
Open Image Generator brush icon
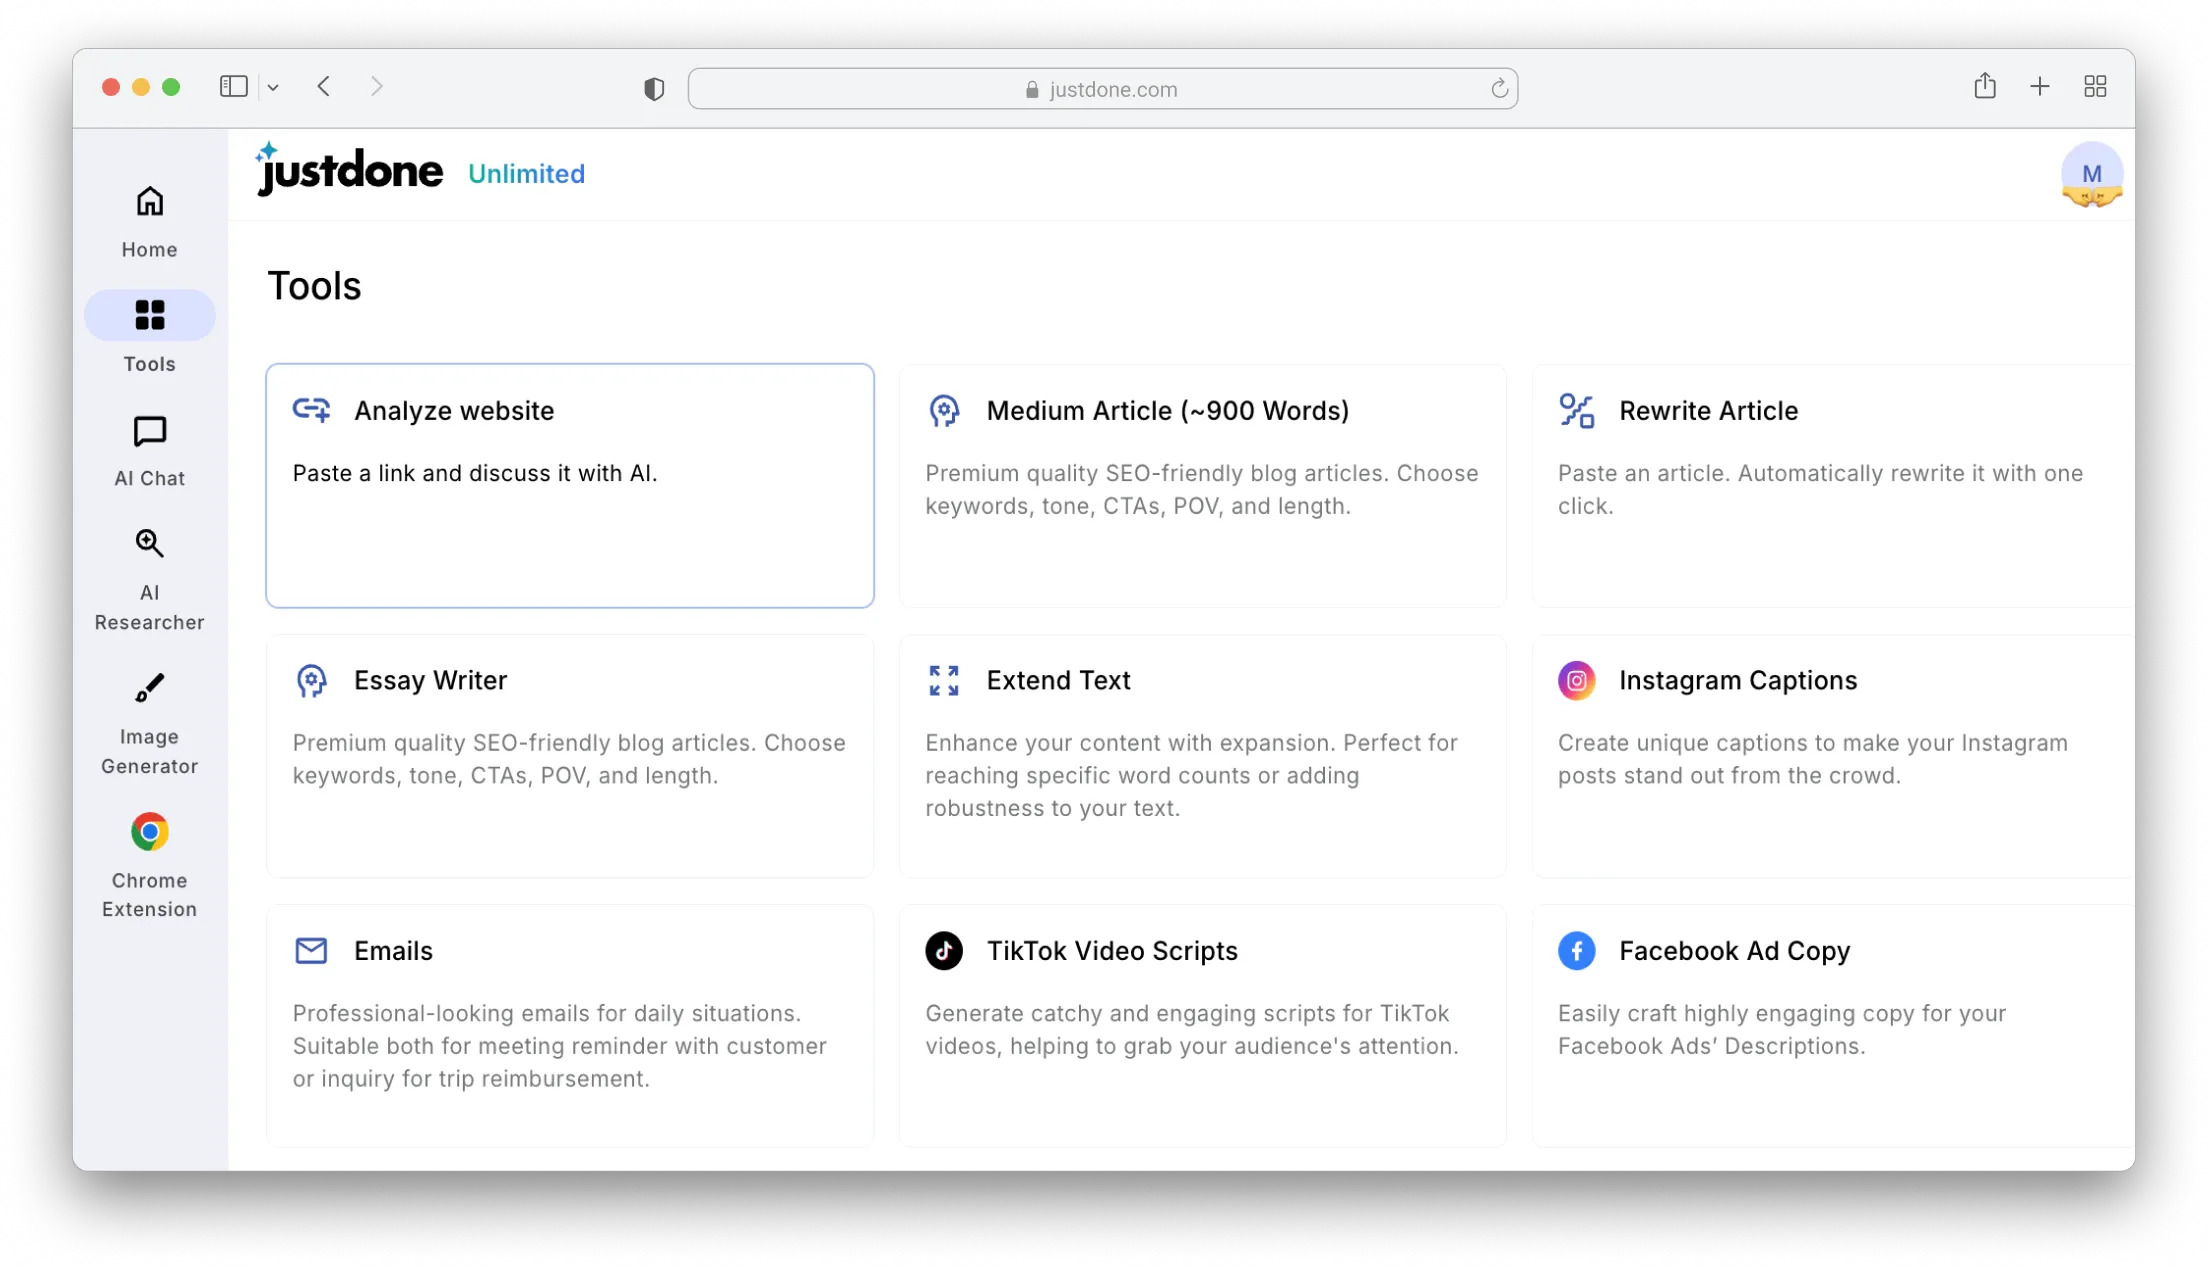pyautogui.click(x=150, y=688)
